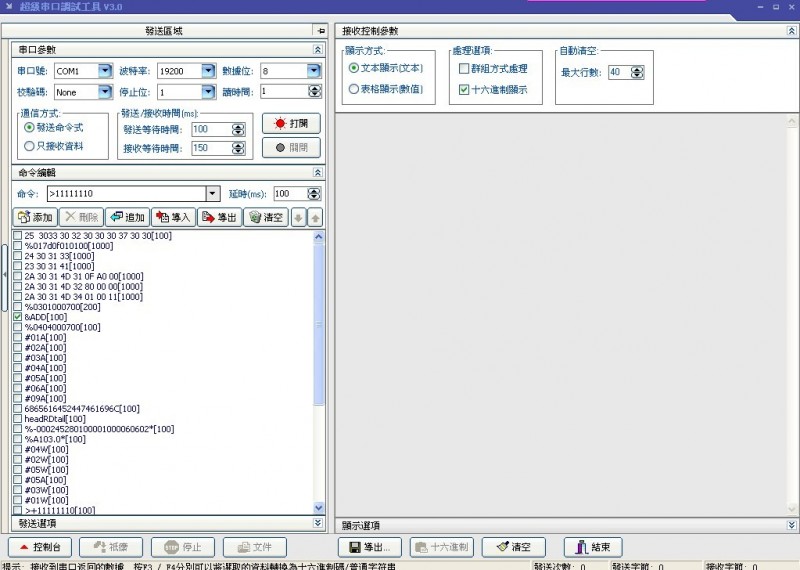Close the serial port with 關閉
The image size is (800, 570).
pos(291,147)
